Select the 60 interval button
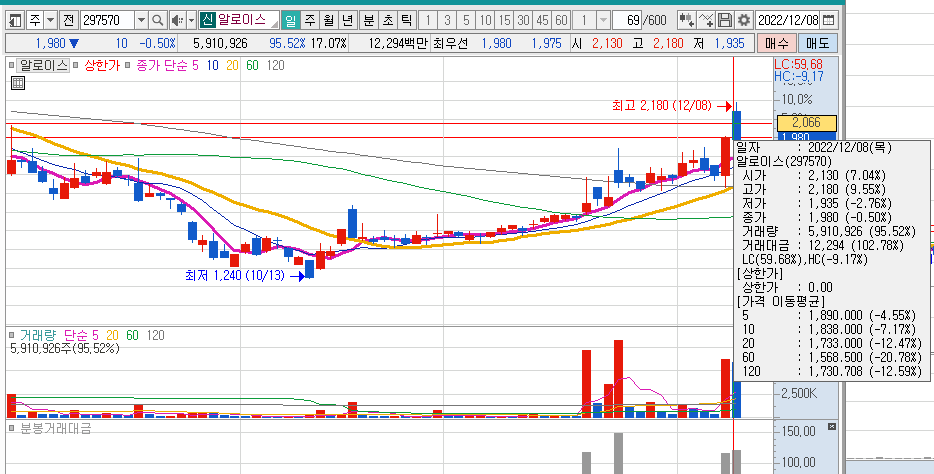 pos(561,20)
